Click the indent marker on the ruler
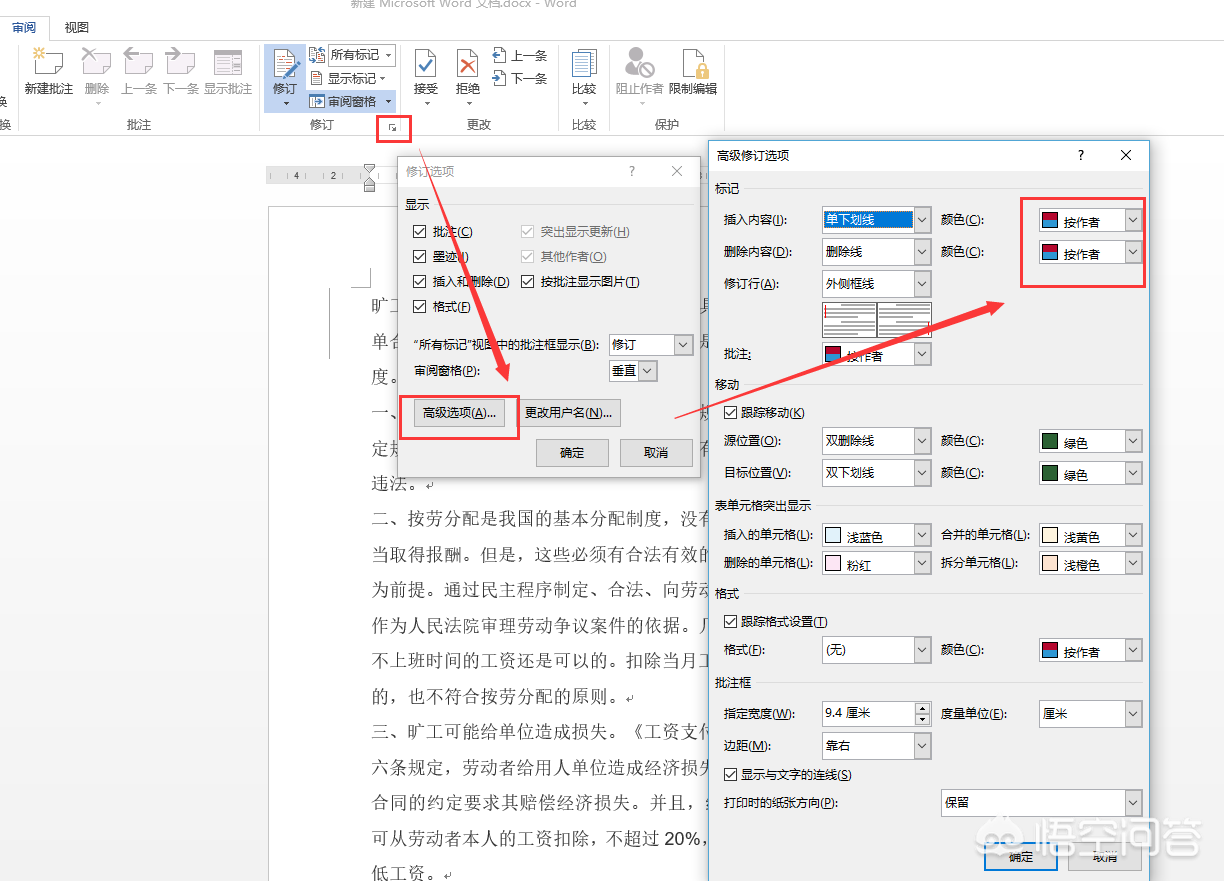Image resolution: width=1224 pixels, height=881 pixels. [x=369, y=177]
